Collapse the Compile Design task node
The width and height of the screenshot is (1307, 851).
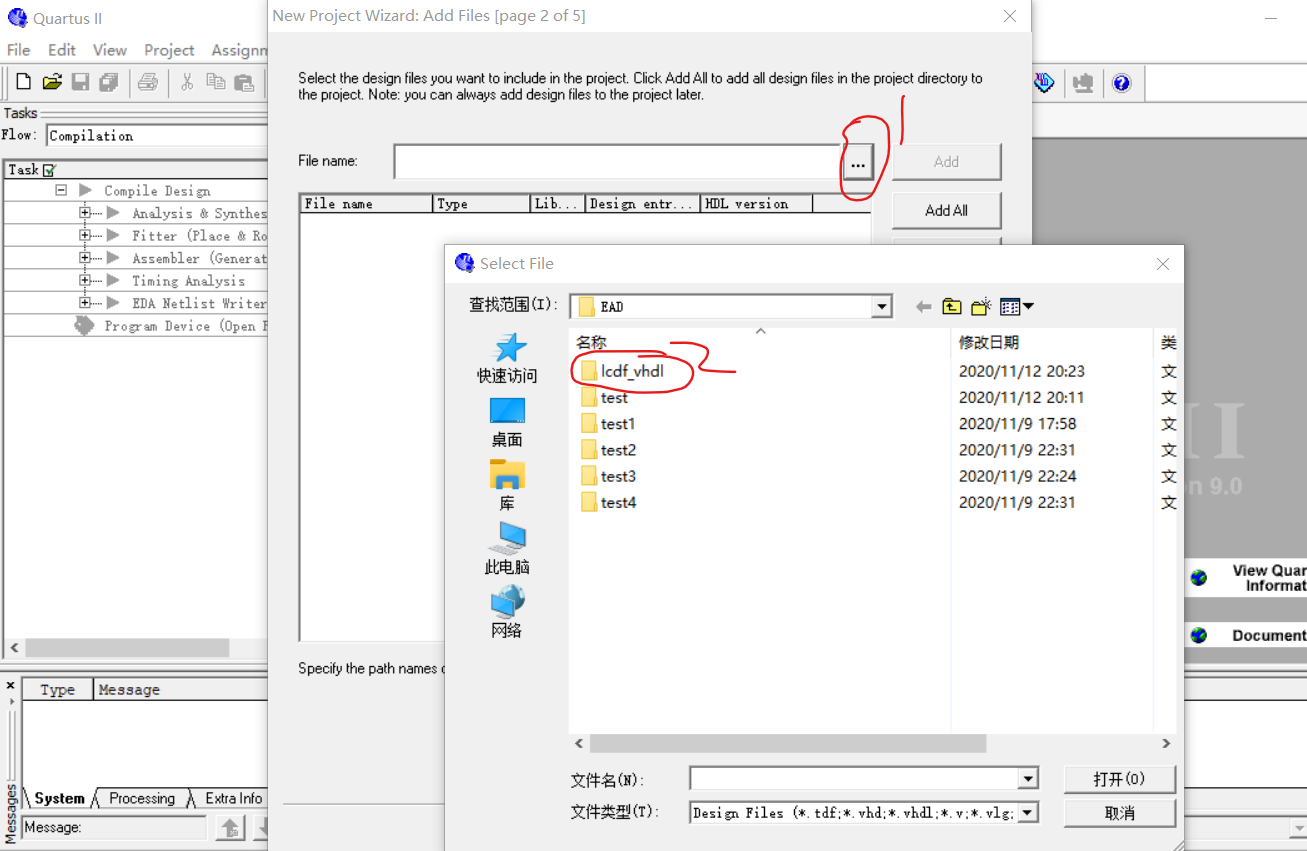[x=60, y=190]
